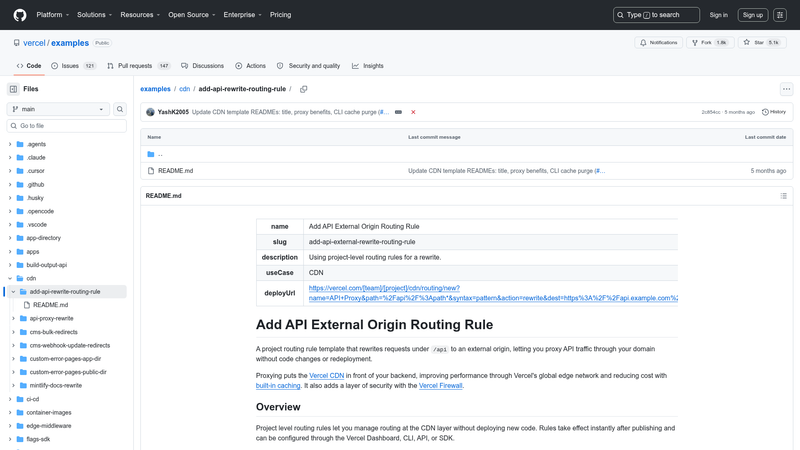The height and width of the screenshot is (450, 800).
Task: Click README.md file icon in file table
Action: click(151, 171)
